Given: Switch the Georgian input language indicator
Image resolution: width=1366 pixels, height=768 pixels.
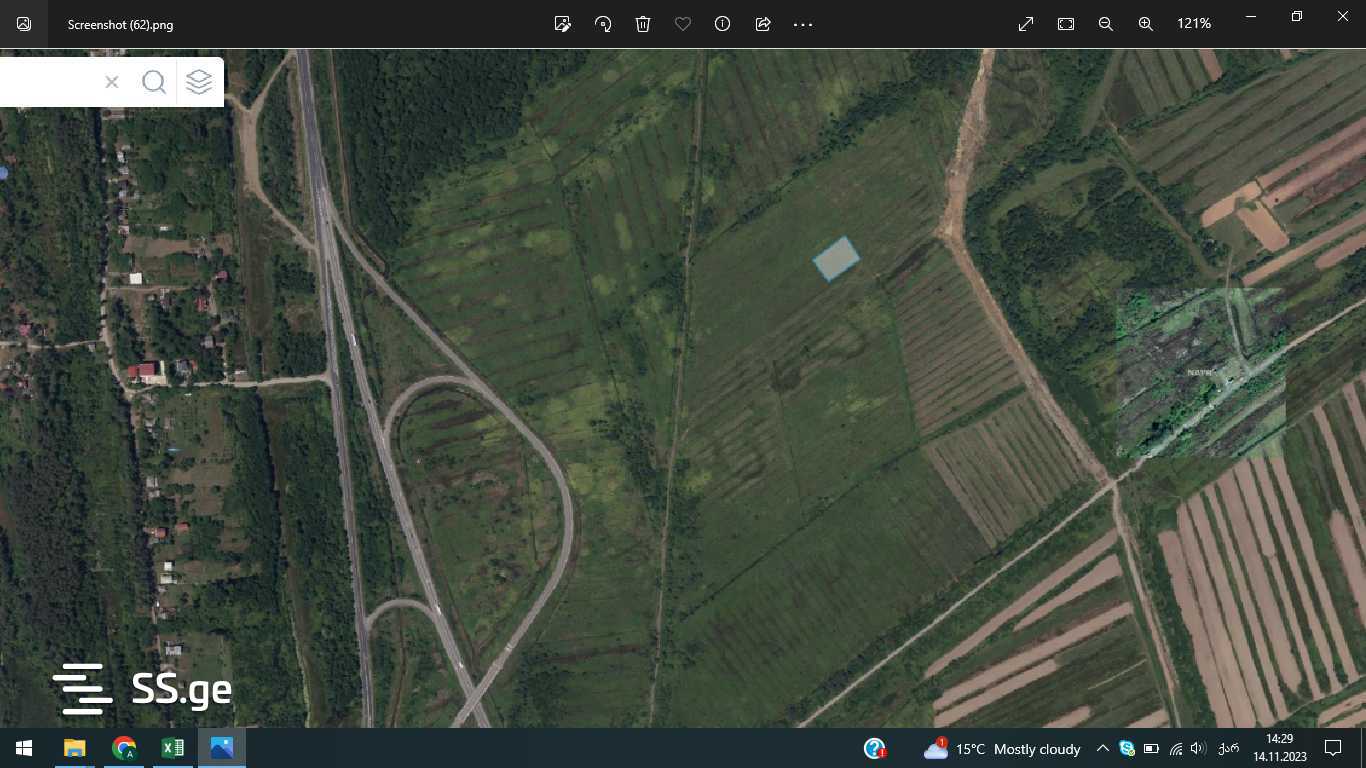Looking at the screenshot, I should 1229,748.
